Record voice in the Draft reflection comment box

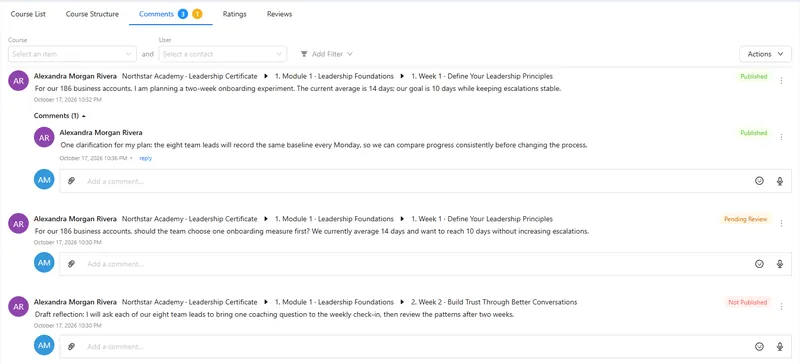click(780, 347)
